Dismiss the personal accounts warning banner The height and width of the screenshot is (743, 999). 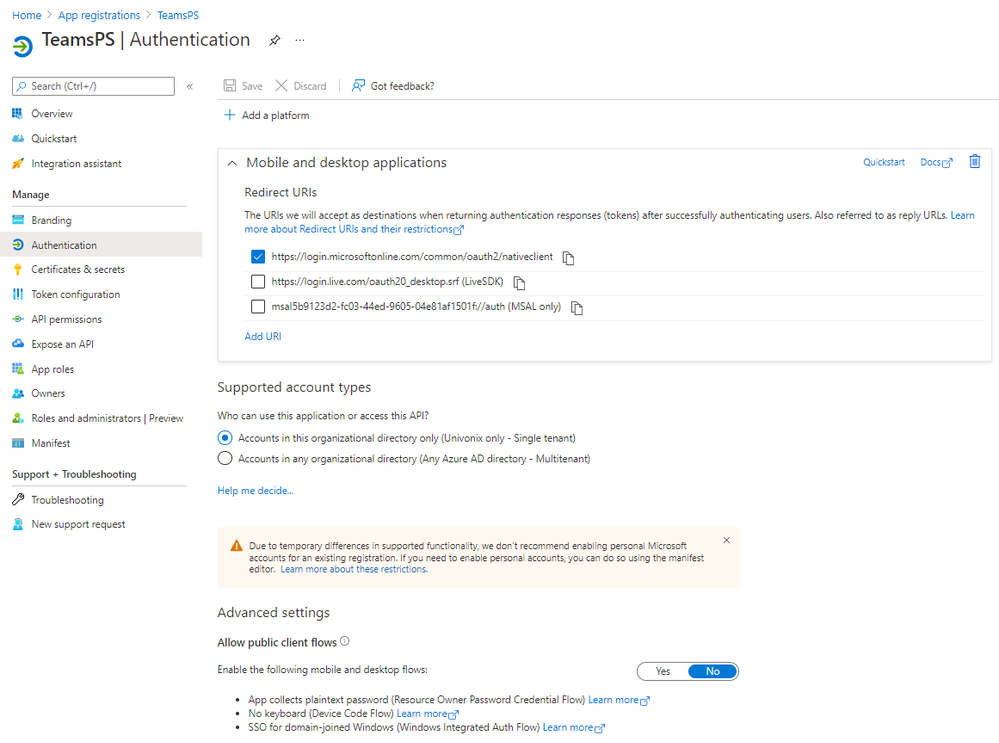click(726, 540)
